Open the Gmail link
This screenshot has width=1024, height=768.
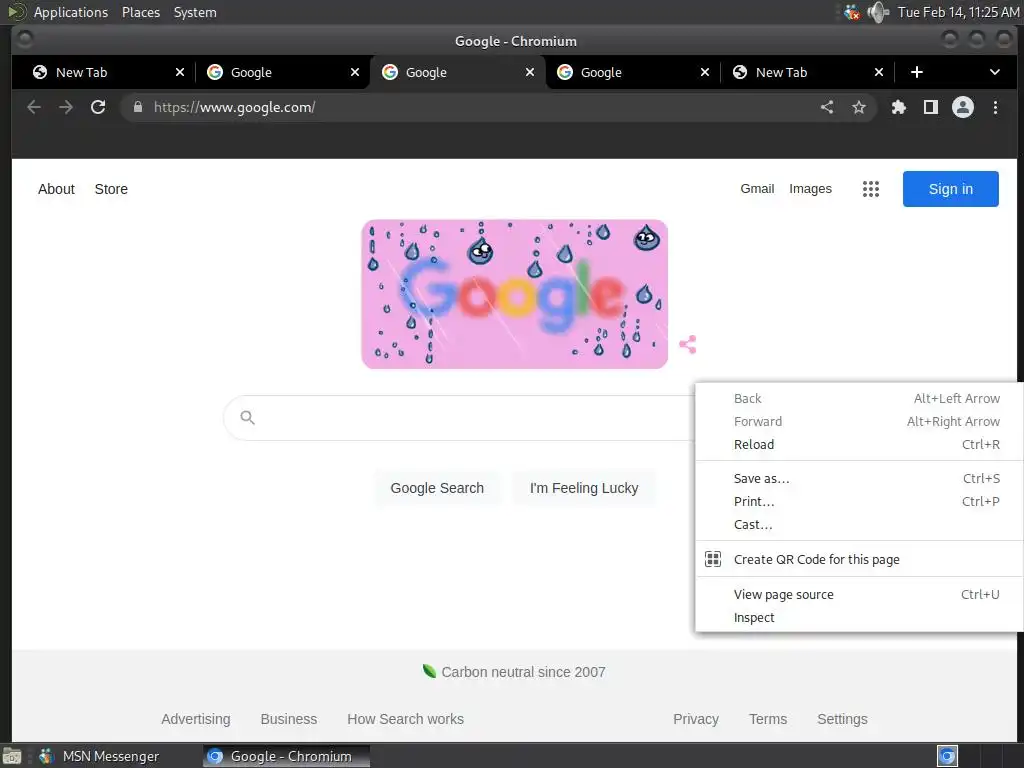757,189
